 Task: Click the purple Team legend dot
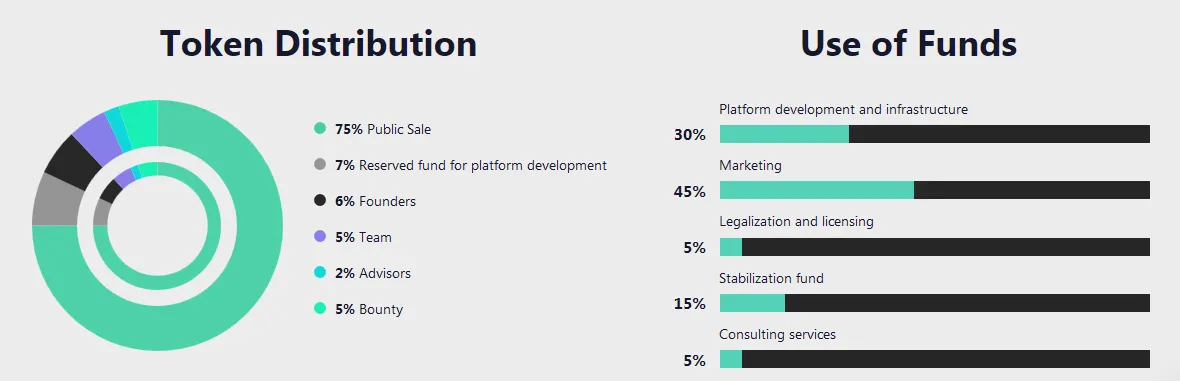point(320,236)
